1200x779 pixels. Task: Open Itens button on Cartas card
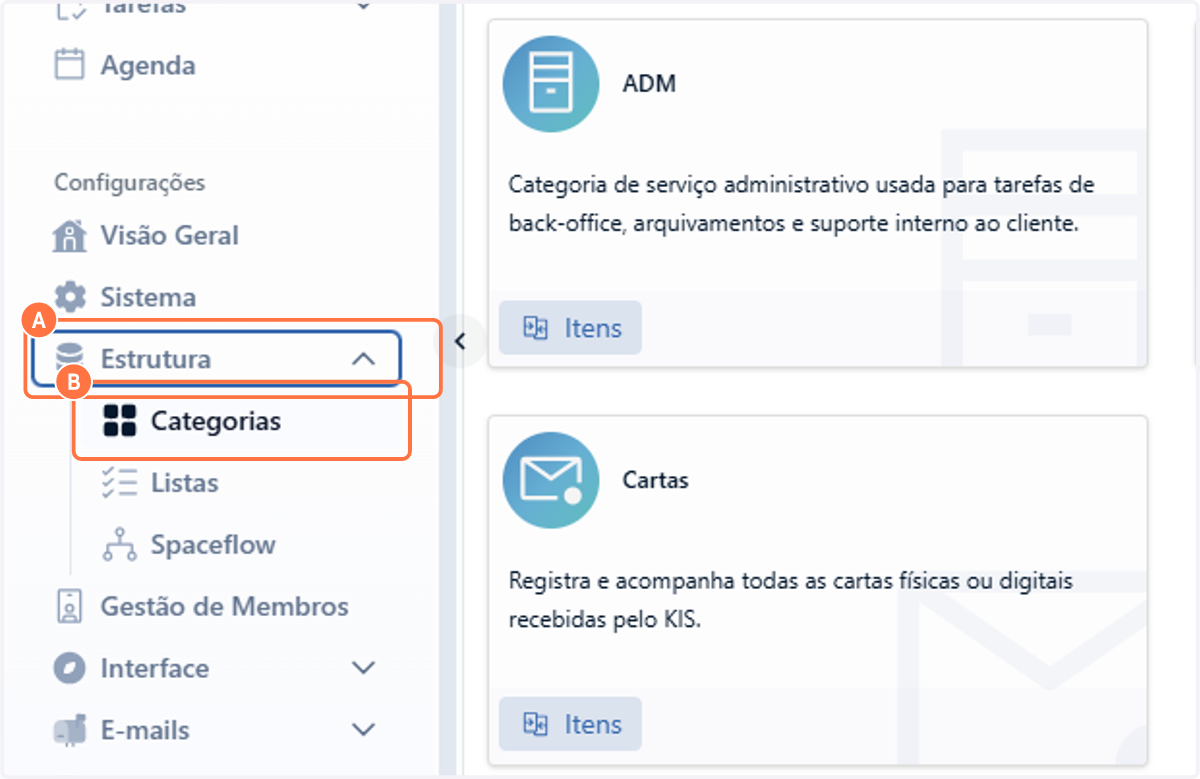(x=570, y=725)
